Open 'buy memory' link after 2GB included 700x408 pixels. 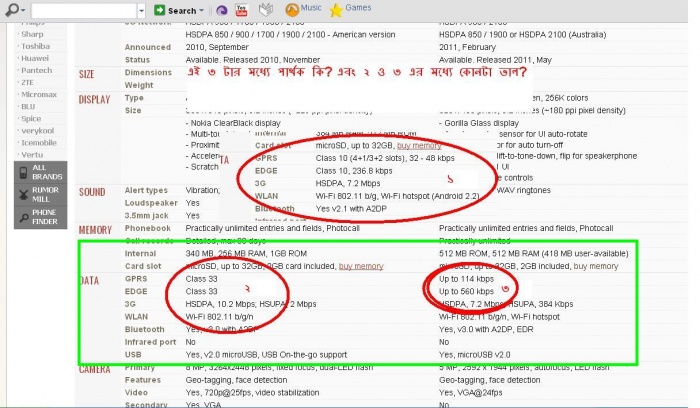pos(596,266)
